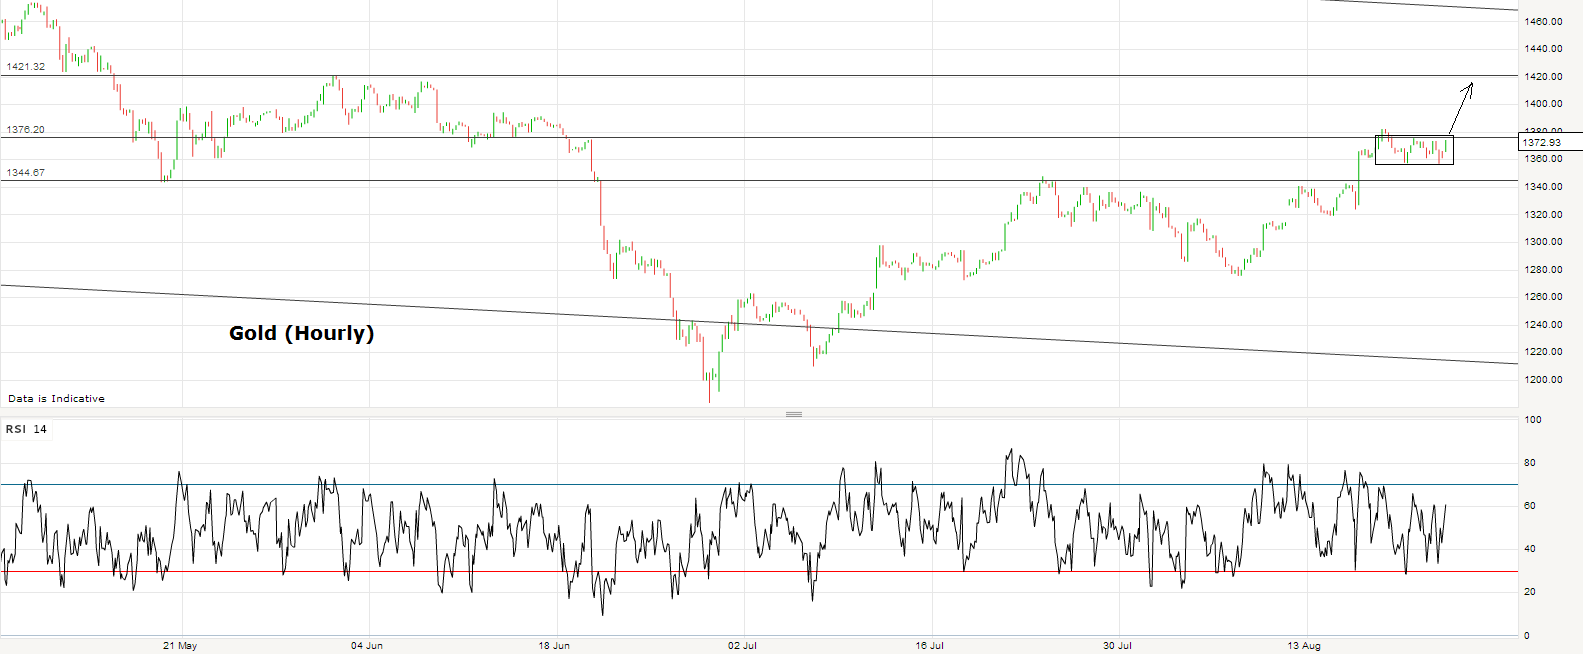
Task: Click the current price tag 1372.93
Action: (x=1542, y=143)
